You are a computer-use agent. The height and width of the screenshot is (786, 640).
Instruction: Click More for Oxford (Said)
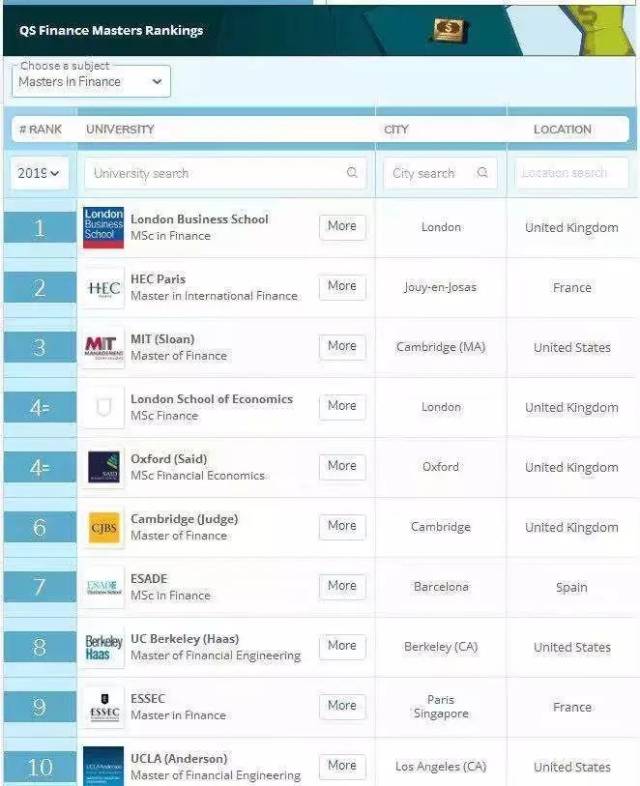pyautogui.click(x=342, y=466)
